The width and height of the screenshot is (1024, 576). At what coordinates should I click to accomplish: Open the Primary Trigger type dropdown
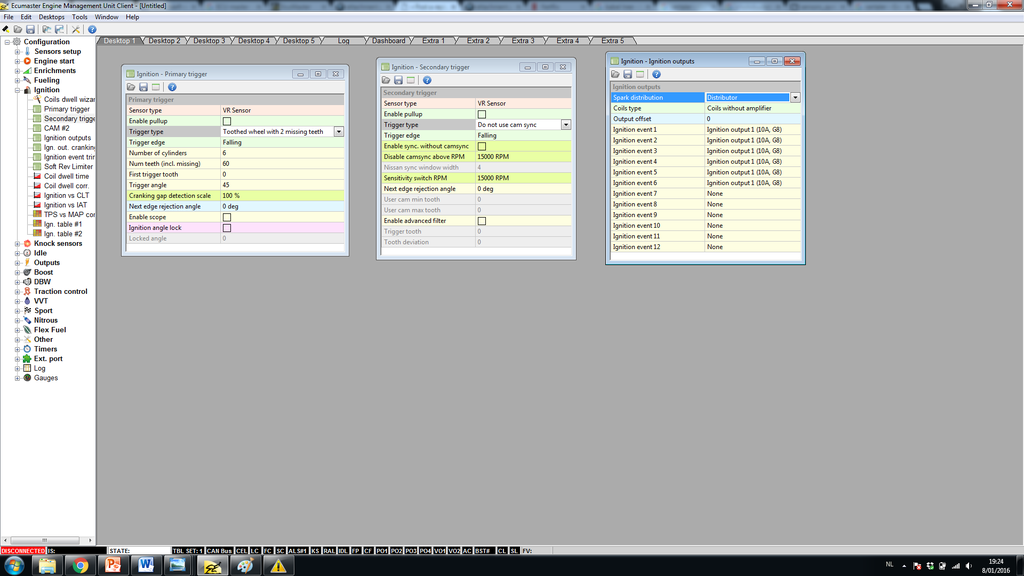(x=339, y=131)
